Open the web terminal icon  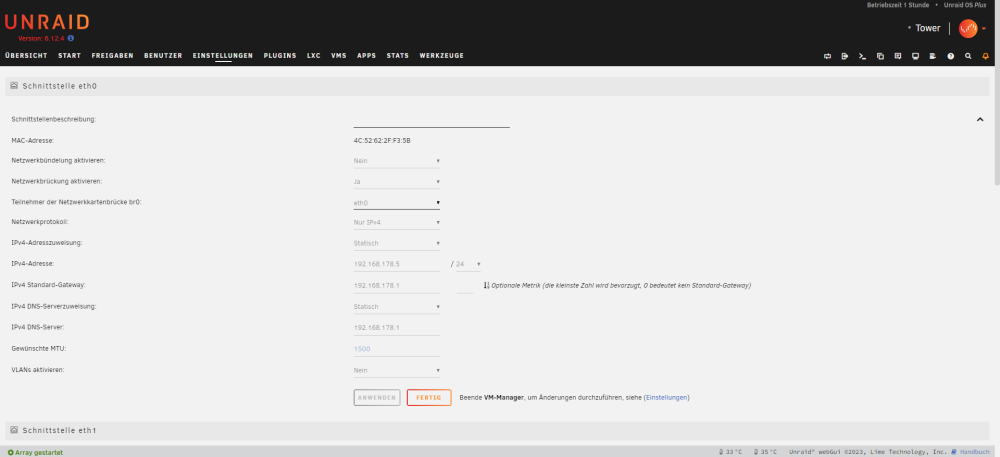click(862, 56)
